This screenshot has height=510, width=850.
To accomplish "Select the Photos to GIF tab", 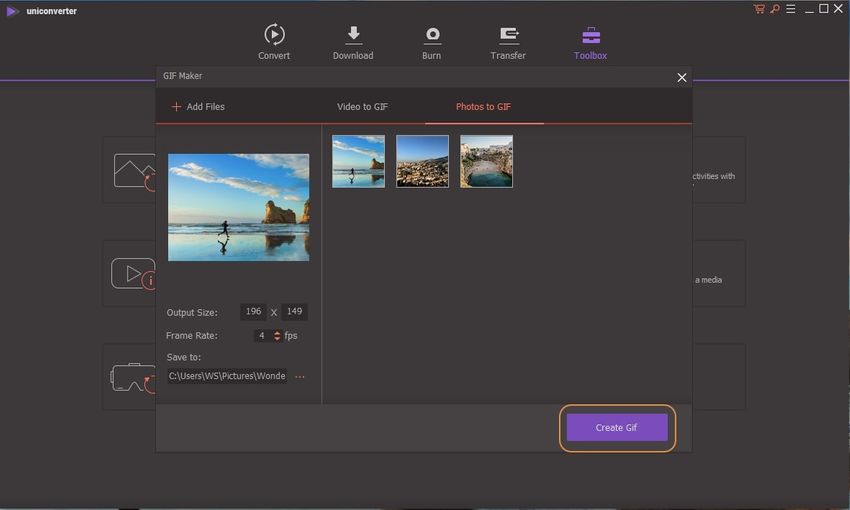I will pyautogui.click(x=483, y=107).
